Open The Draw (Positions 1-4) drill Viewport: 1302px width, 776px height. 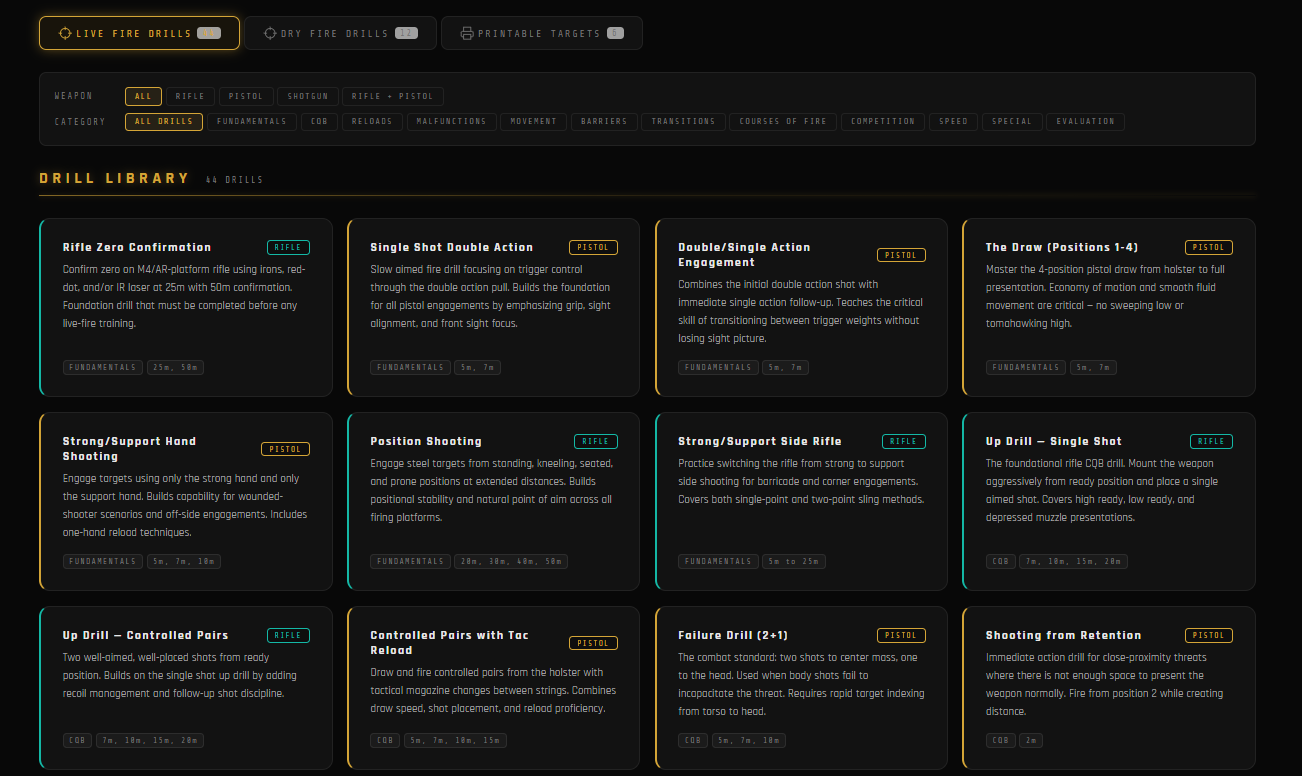(1108, 307)
